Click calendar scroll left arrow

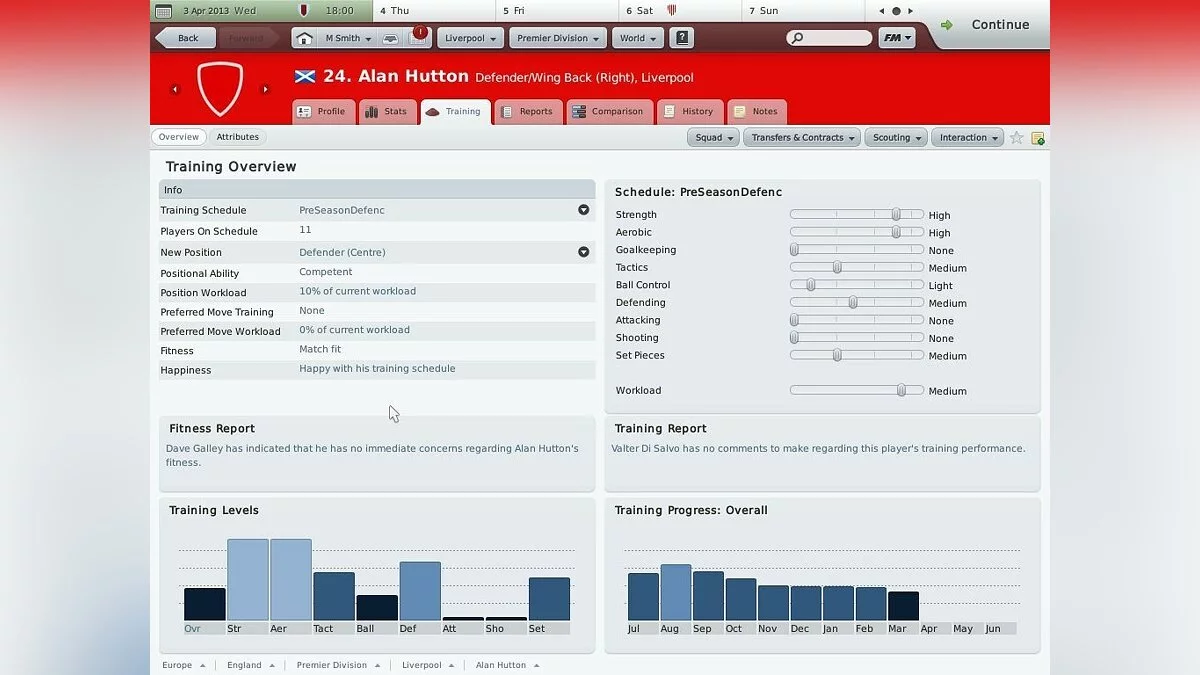pyautogui.click(x=881, y=11)
